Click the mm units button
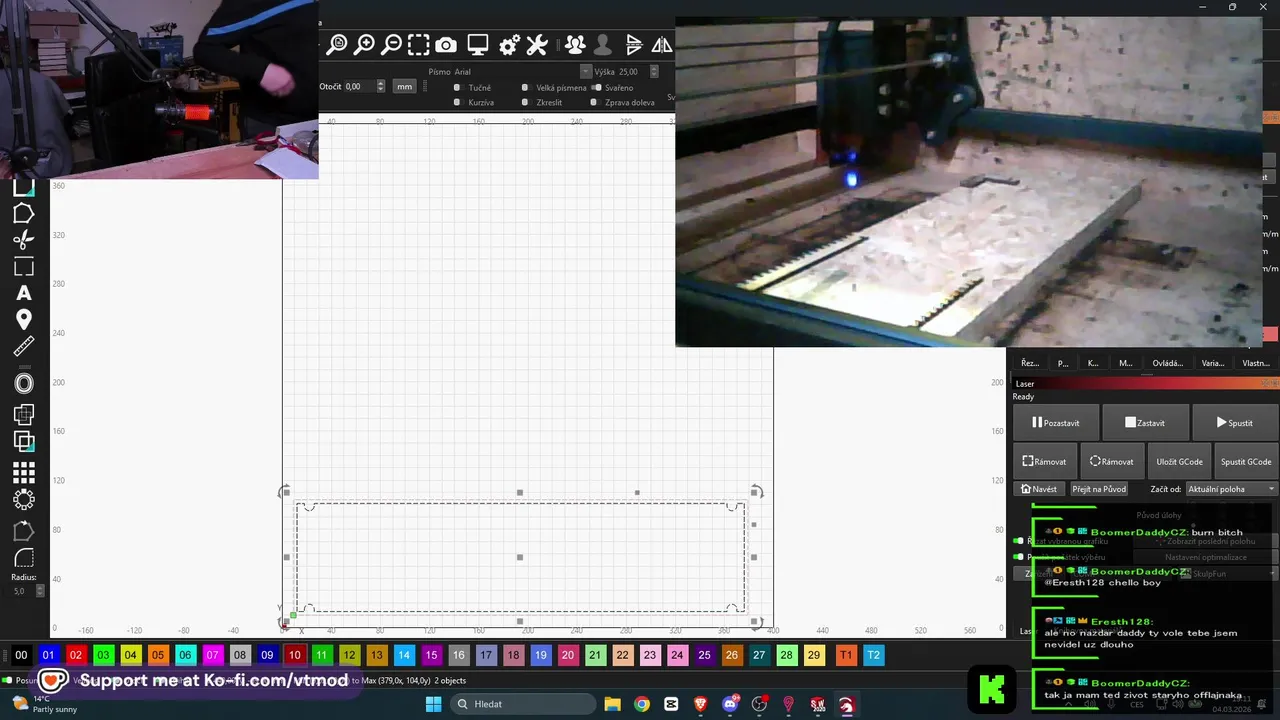The height and width of the screenshot is (720, 1280). 404,87
